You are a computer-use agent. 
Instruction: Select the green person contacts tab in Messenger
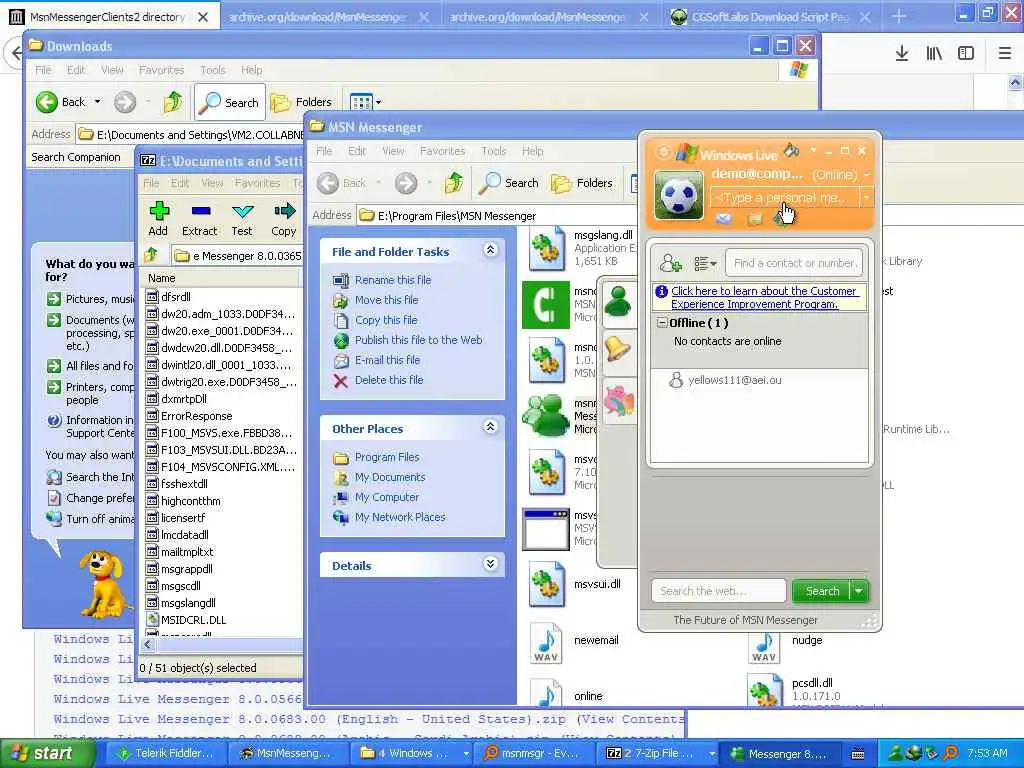tap(618, 303)
